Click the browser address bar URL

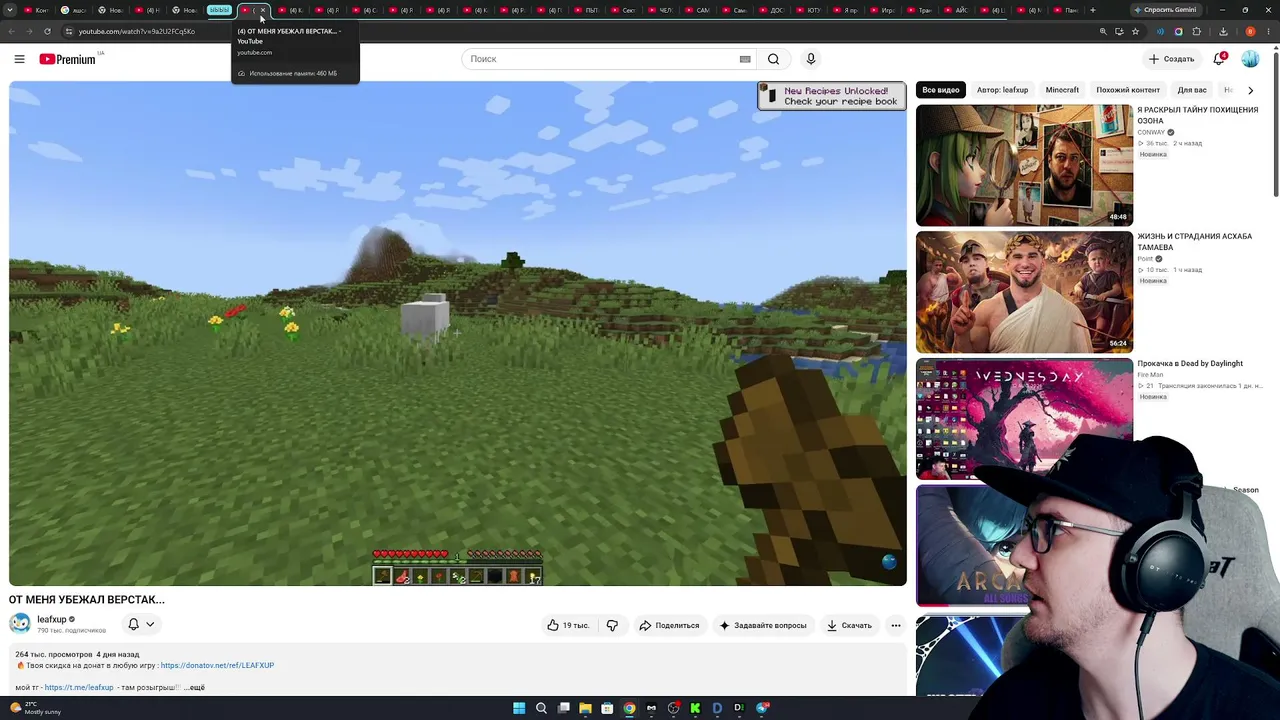tap(137, 31)
